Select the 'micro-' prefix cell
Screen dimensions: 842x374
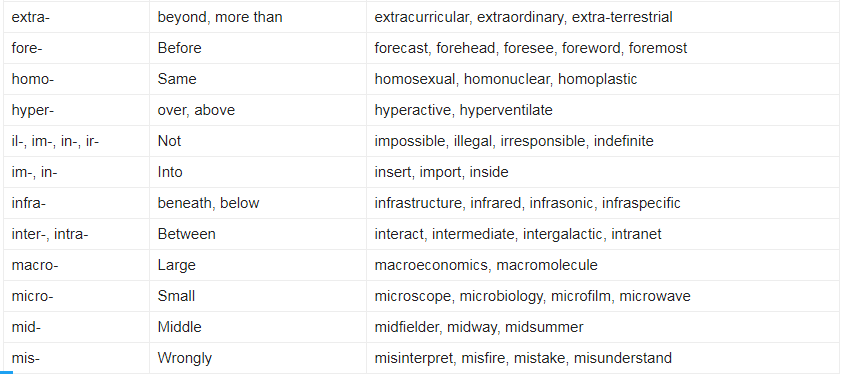pyautogui.click(x=76, y=296)
